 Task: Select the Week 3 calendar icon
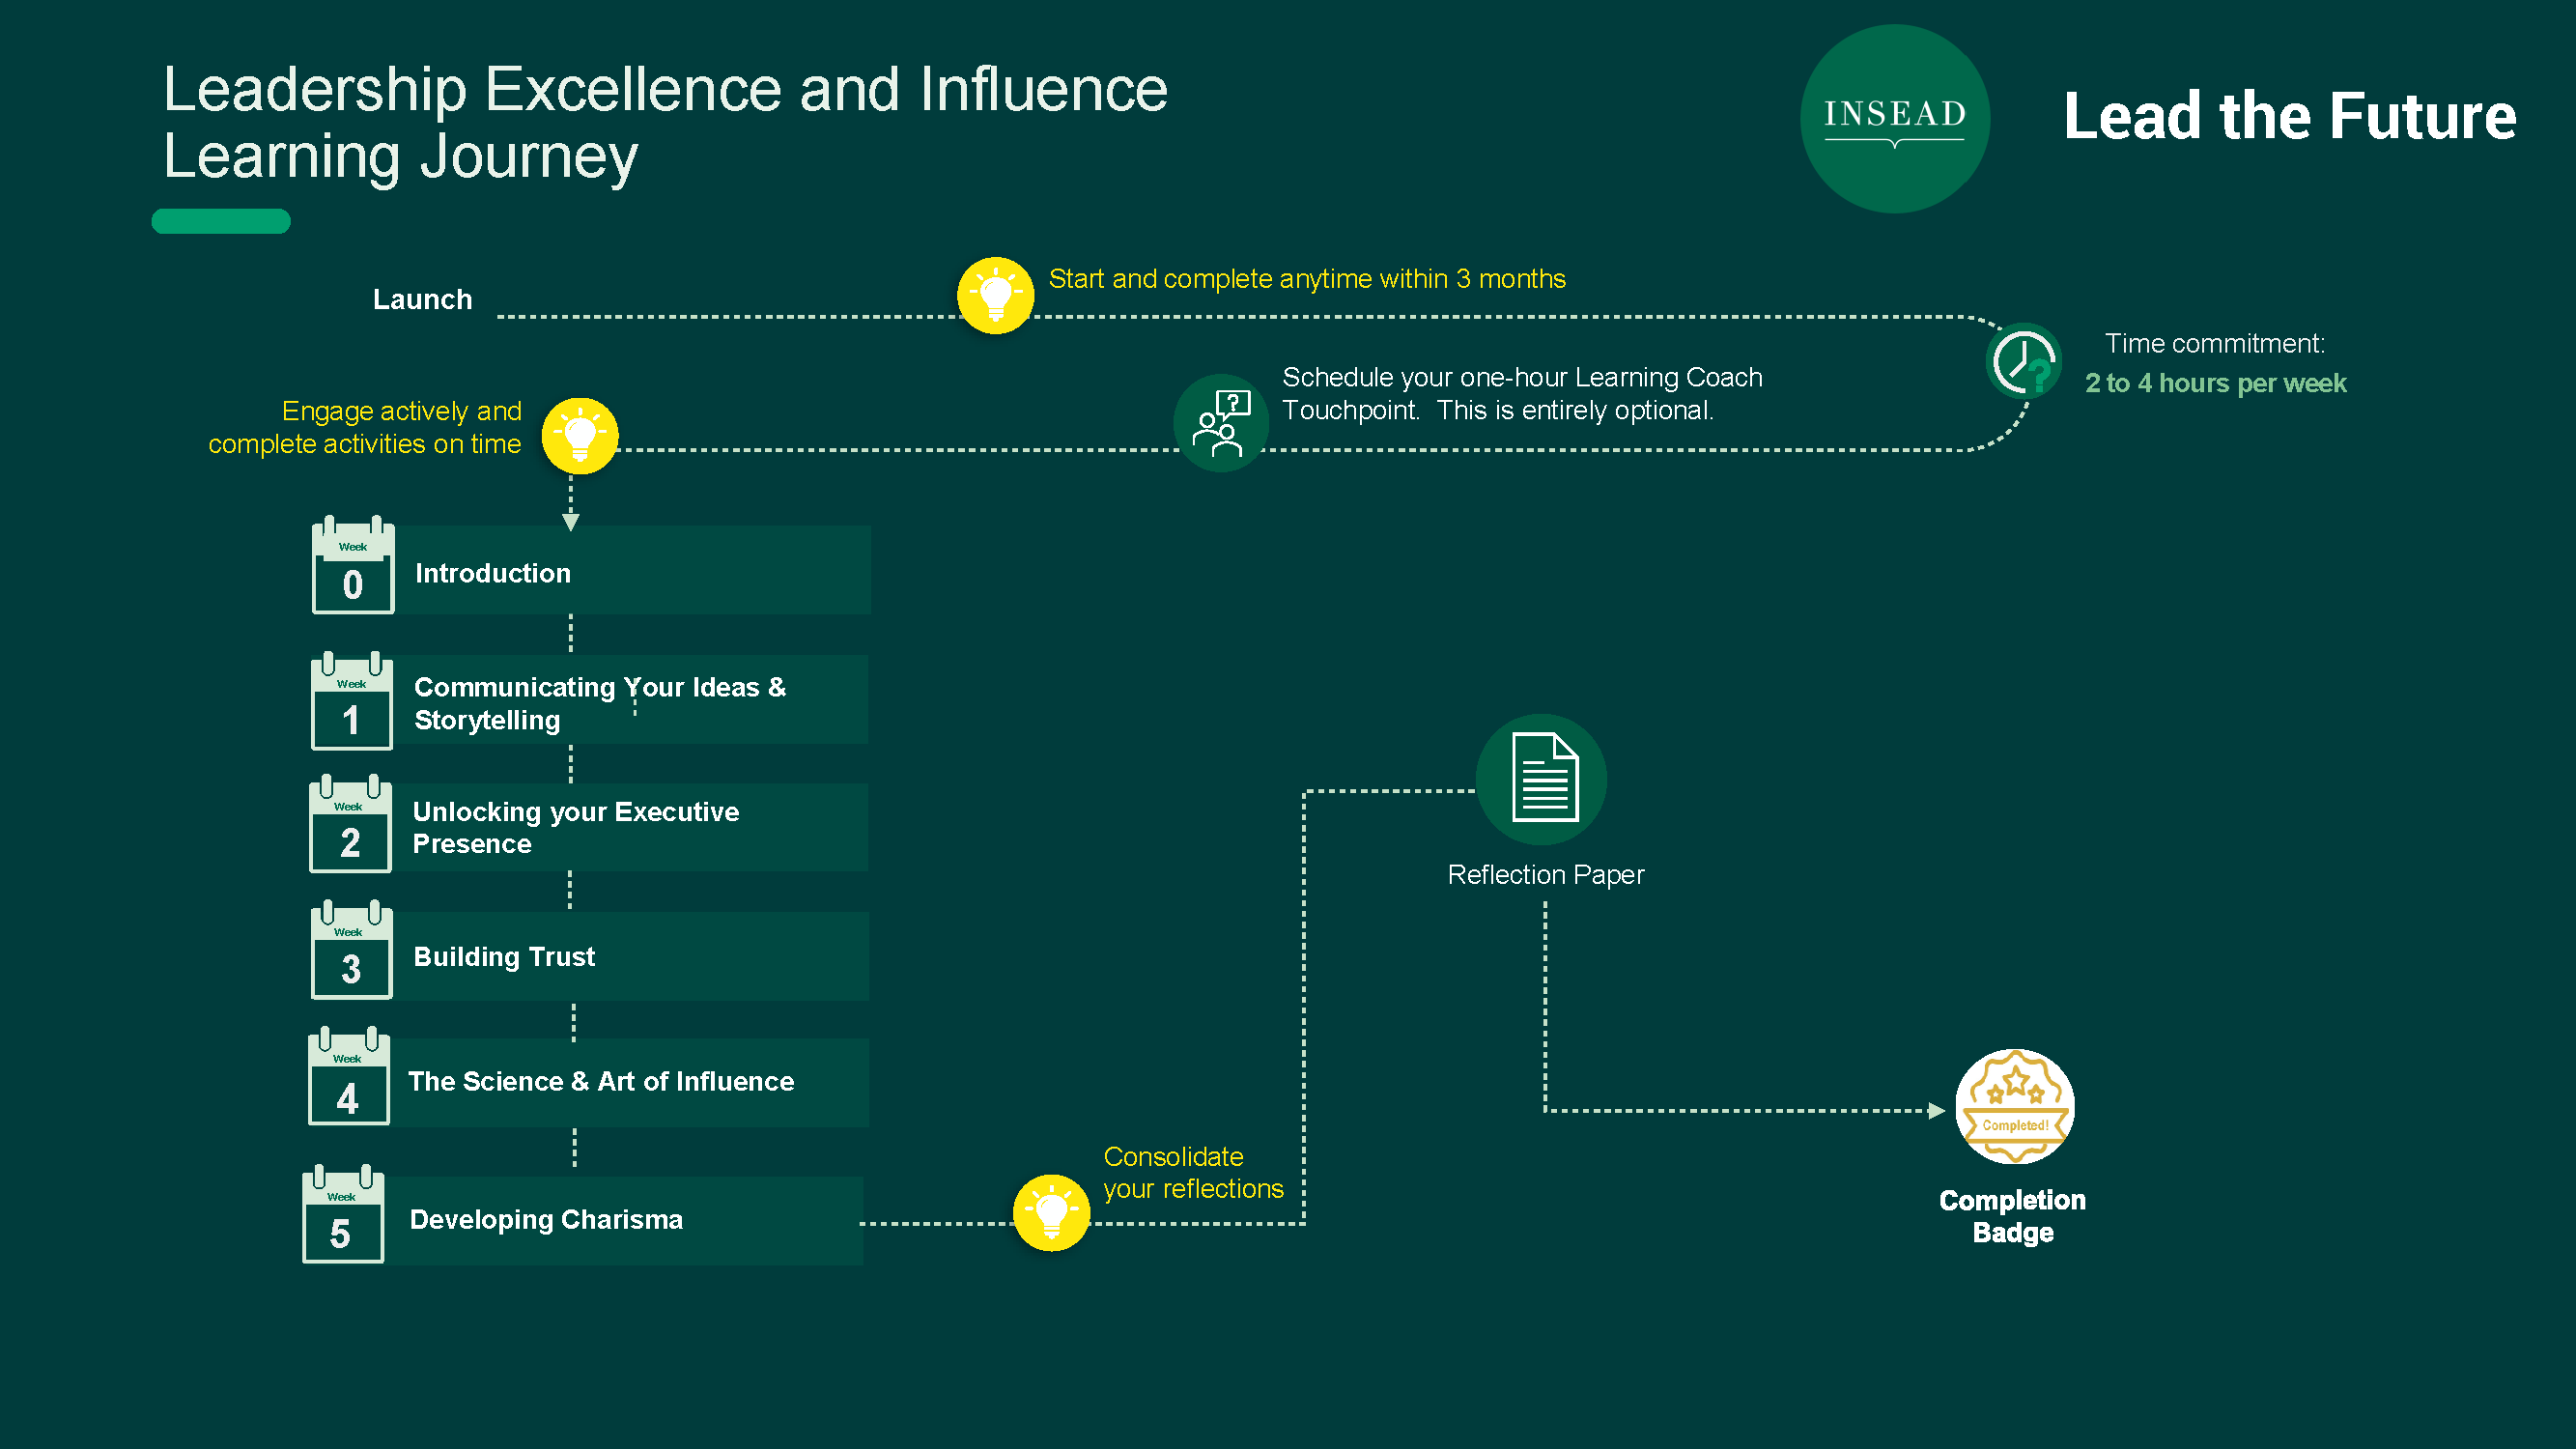pos(351,950)
